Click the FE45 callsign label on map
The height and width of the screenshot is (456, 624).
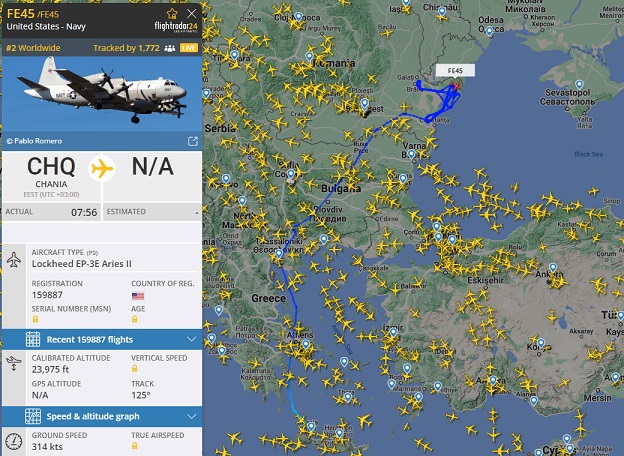pyautogui.click(x=455, y=70)
